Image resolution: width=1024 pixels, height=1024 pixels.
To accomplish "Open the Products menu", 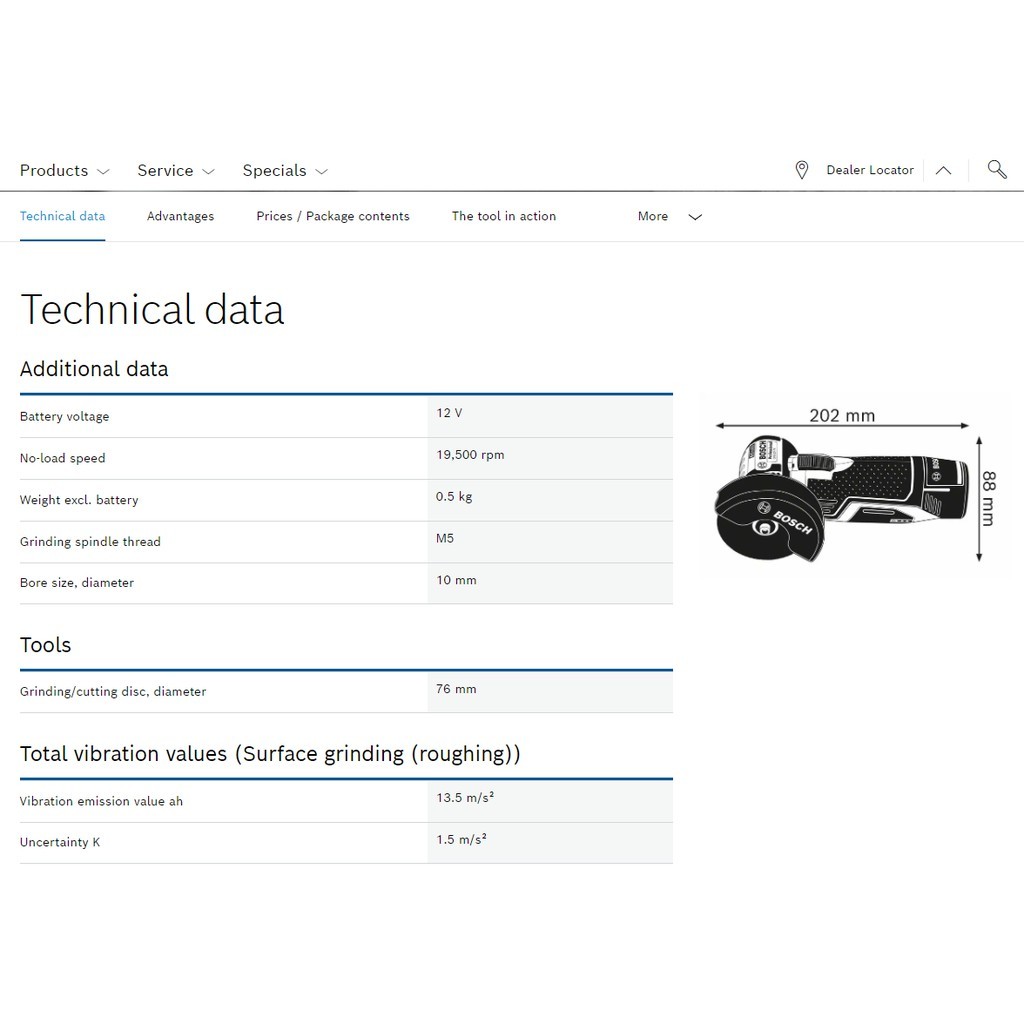I will [x=54, y=171].
